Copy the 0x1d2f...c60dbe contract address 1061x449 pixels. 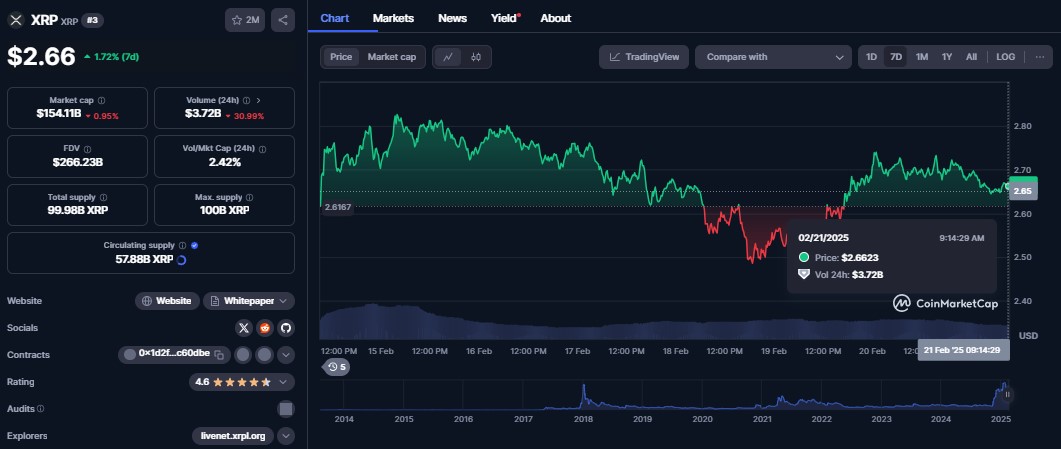pos(219,355)
